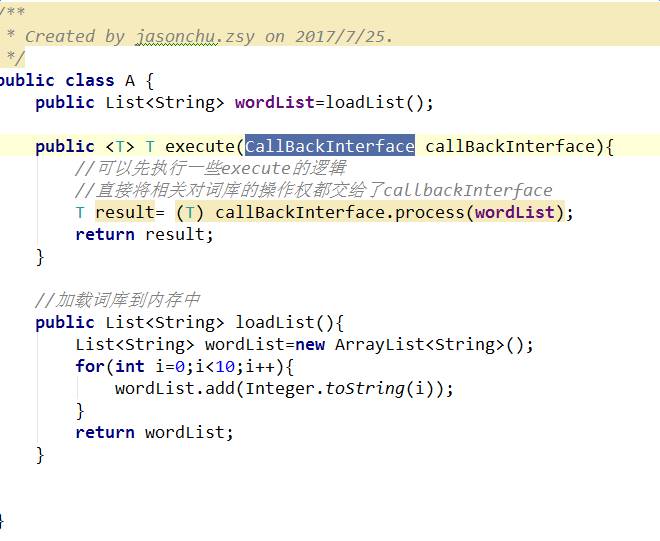
Task: Click the callBackInterface parameter in execute signature
Action: 509,146
